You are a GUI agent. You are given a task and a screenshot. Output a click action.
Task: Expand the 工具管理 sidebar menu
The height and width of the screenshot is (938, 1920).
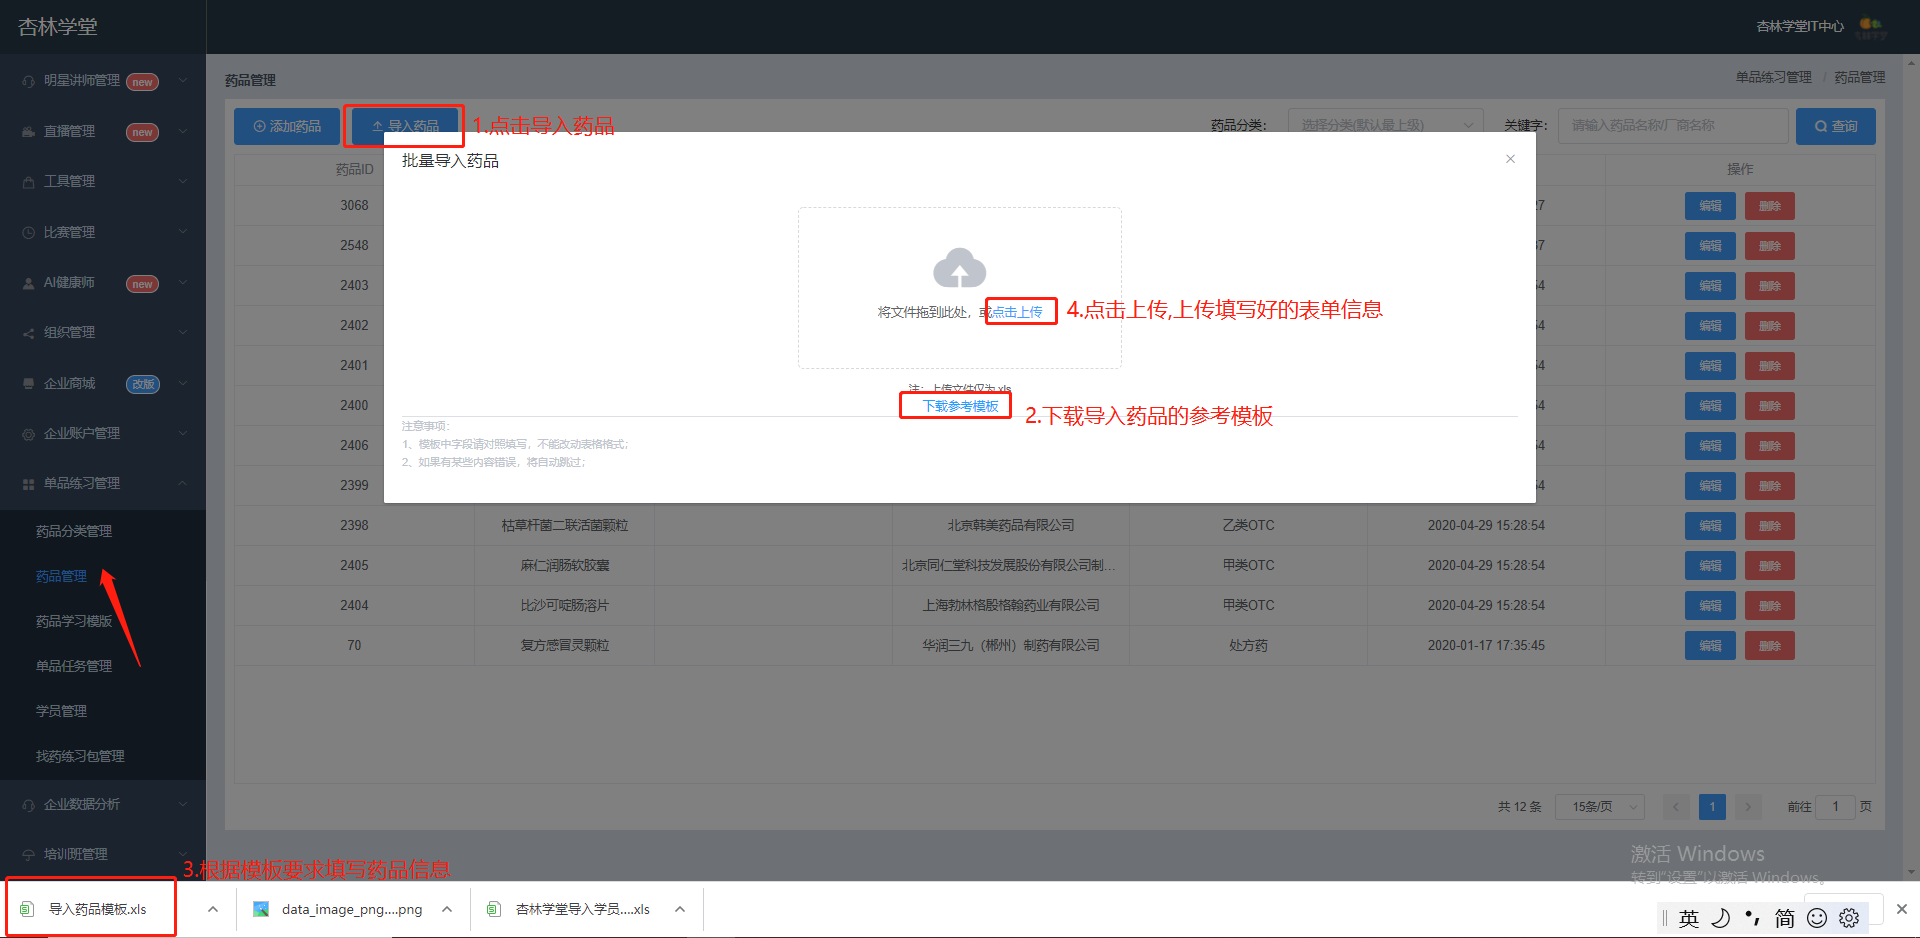pos(103,181)
